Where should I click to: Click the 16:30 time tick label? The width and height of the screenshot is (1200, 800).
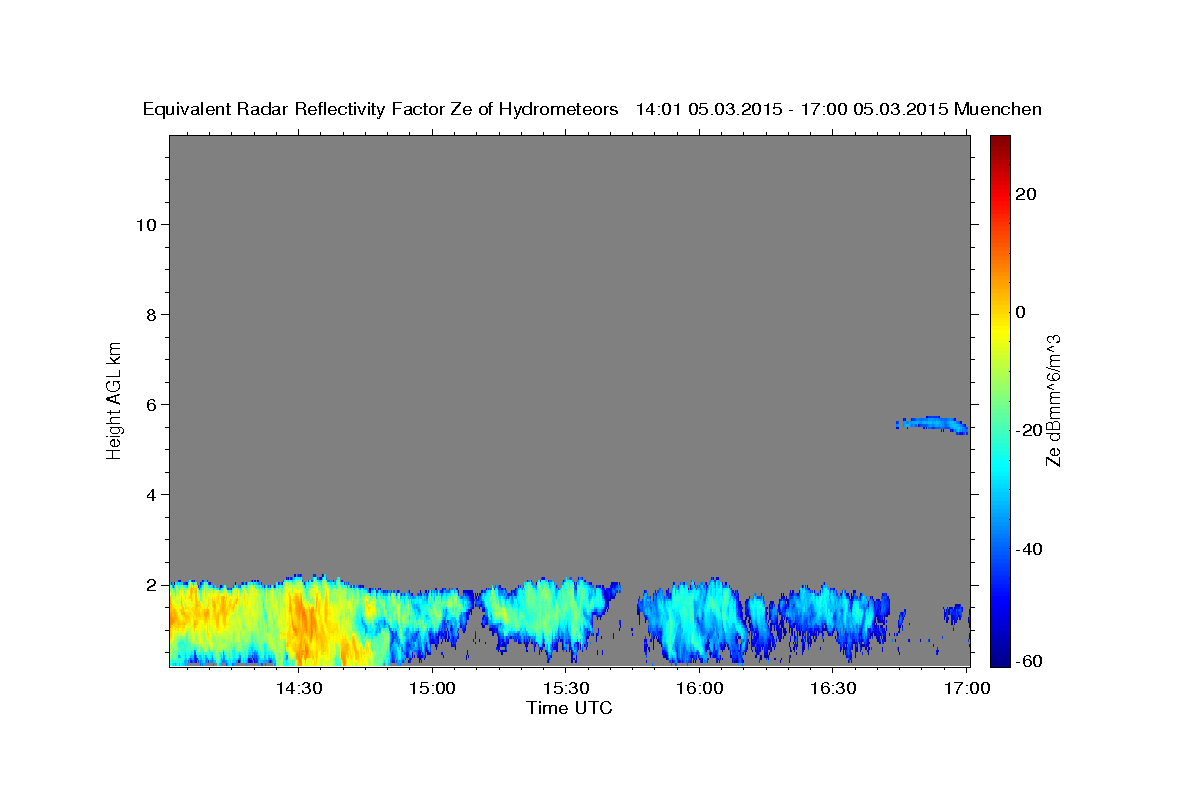[833, 688]
